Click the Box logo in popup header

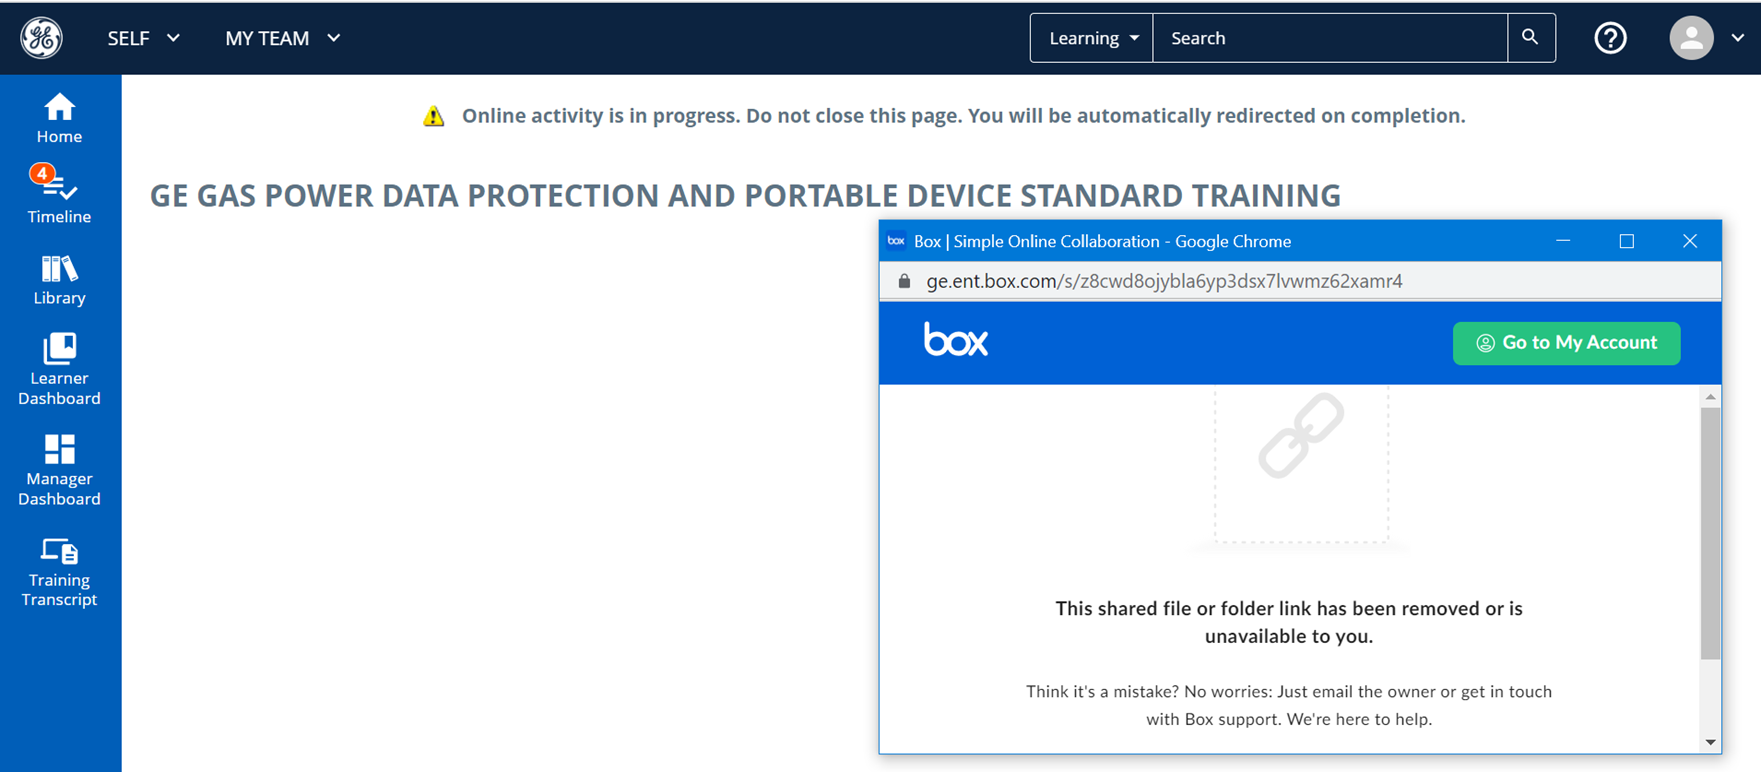956,340
